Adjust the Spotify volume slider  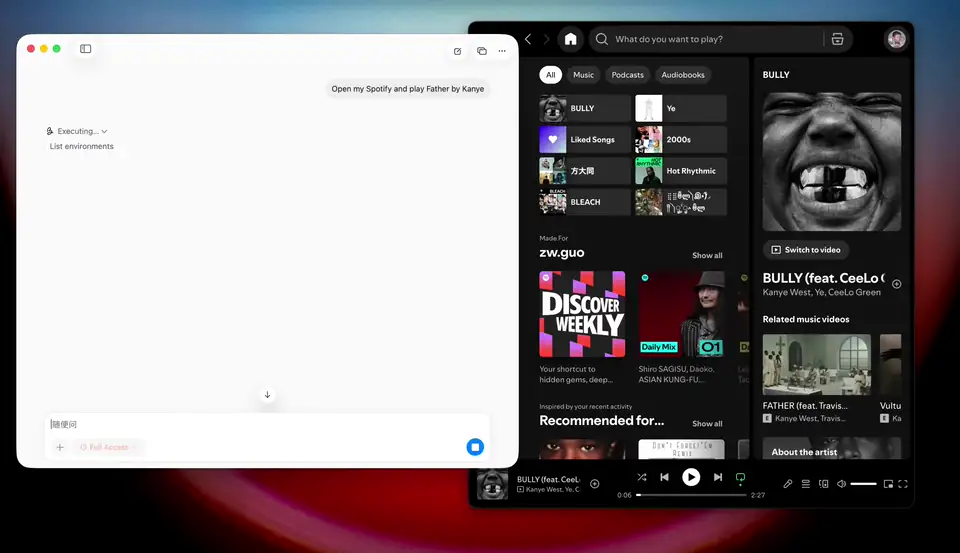tap(863, 484)
